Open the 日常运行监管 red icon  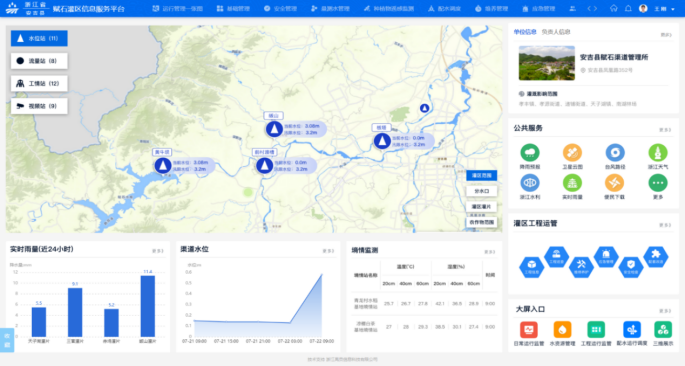529,330
